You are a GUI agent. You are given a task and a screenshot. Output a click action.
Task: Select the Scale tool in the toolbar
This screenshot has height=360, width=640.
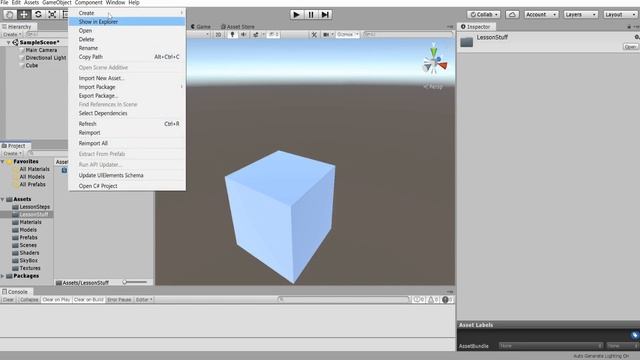pos(52,14)
